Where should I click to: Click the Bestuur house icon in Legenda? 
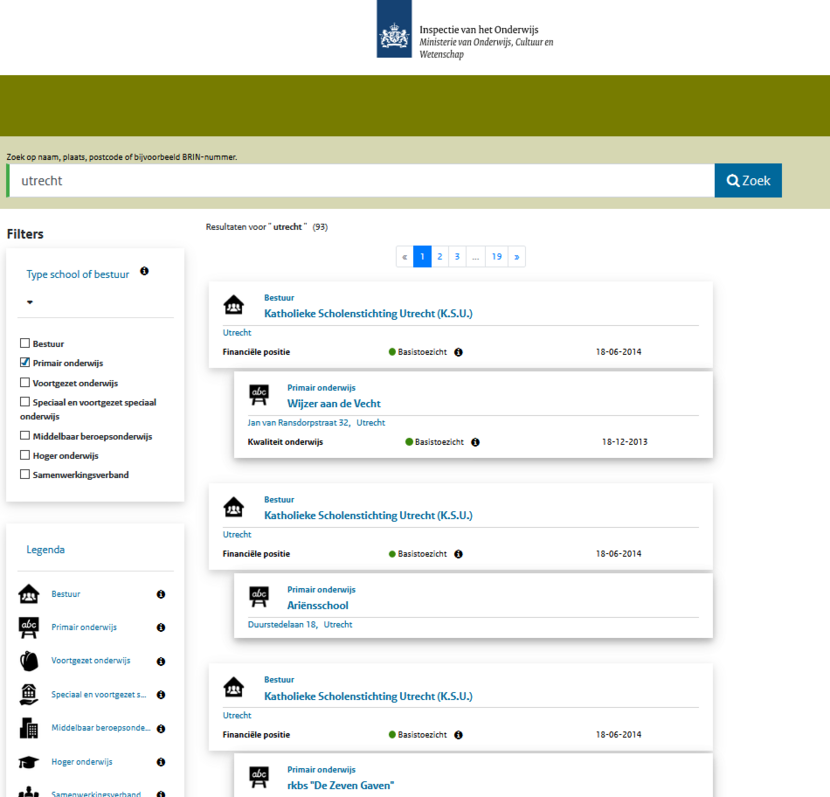29,594
